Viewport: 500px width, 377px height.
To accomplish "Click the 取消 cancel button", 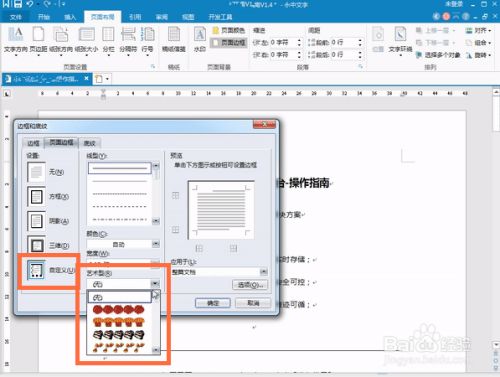I will pos(253,303).
